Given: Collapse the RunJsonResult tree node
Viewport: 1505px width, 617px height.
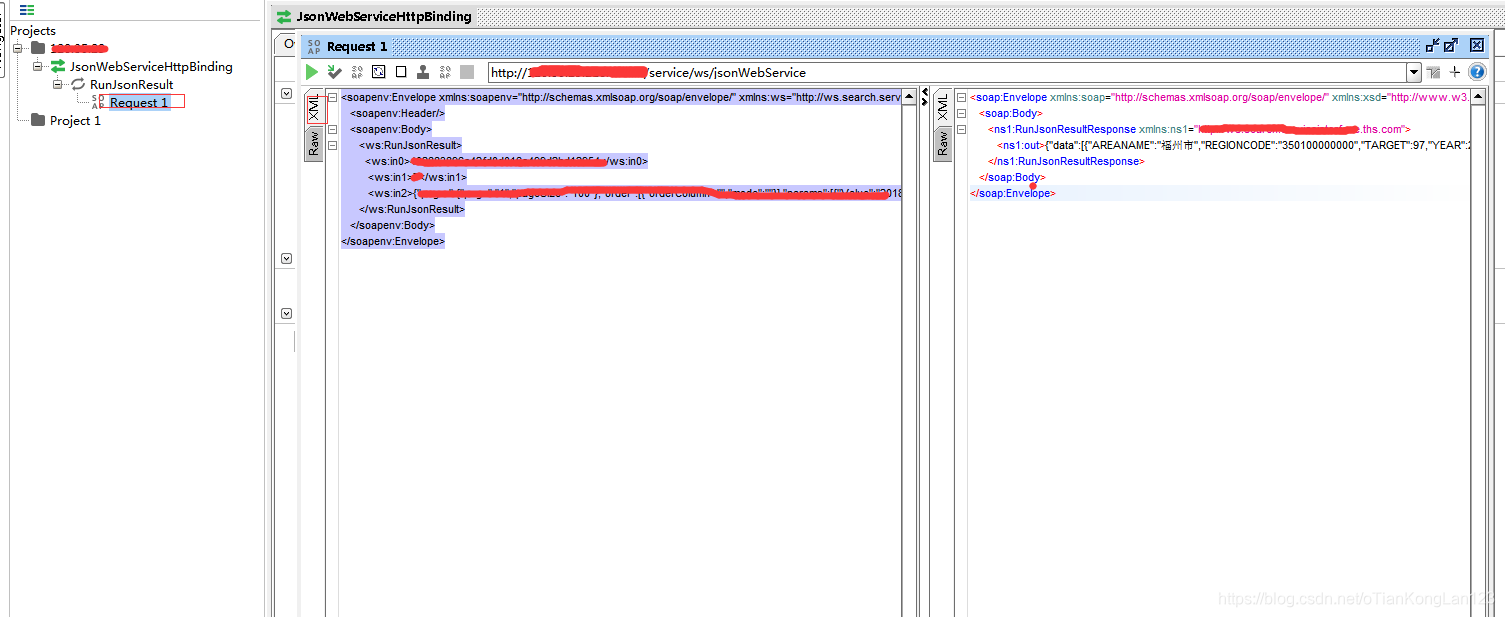Looking at the screenshot, I should [x=58, y=84].
